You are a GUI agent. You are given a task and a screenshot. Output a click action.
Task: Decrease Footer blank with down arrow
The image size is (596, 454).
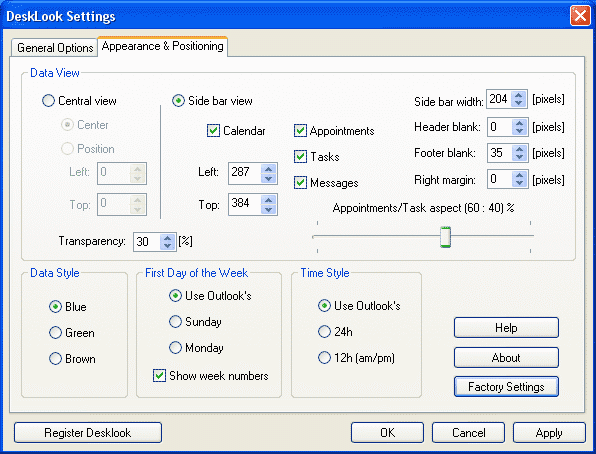[x=519, y=157]
